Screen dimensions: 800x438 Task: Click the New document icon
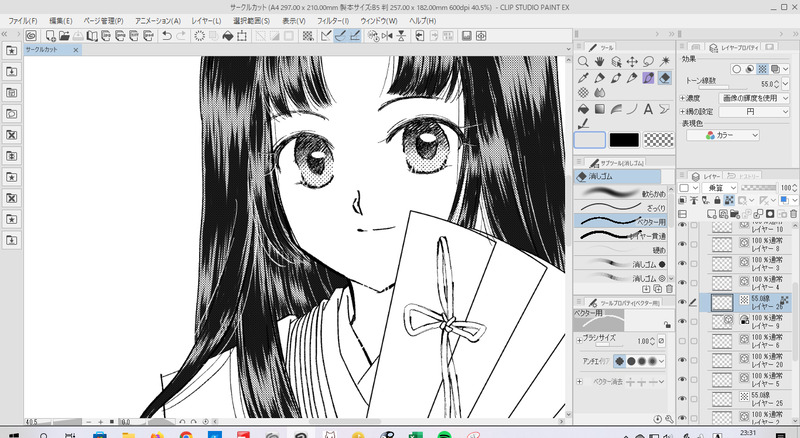(x=51, y=36)
